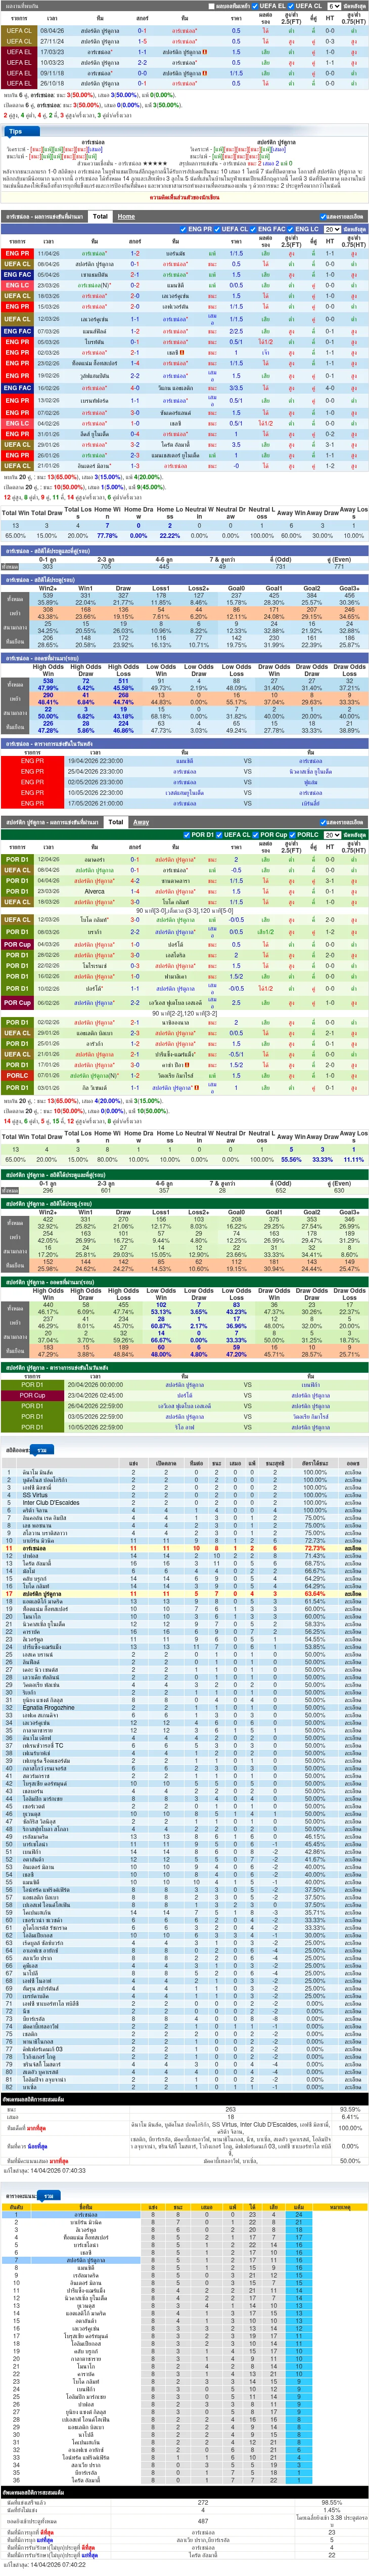
Task: Click ENG FAC badge of 16/02/26 result
Action: [x=17, y=388]
